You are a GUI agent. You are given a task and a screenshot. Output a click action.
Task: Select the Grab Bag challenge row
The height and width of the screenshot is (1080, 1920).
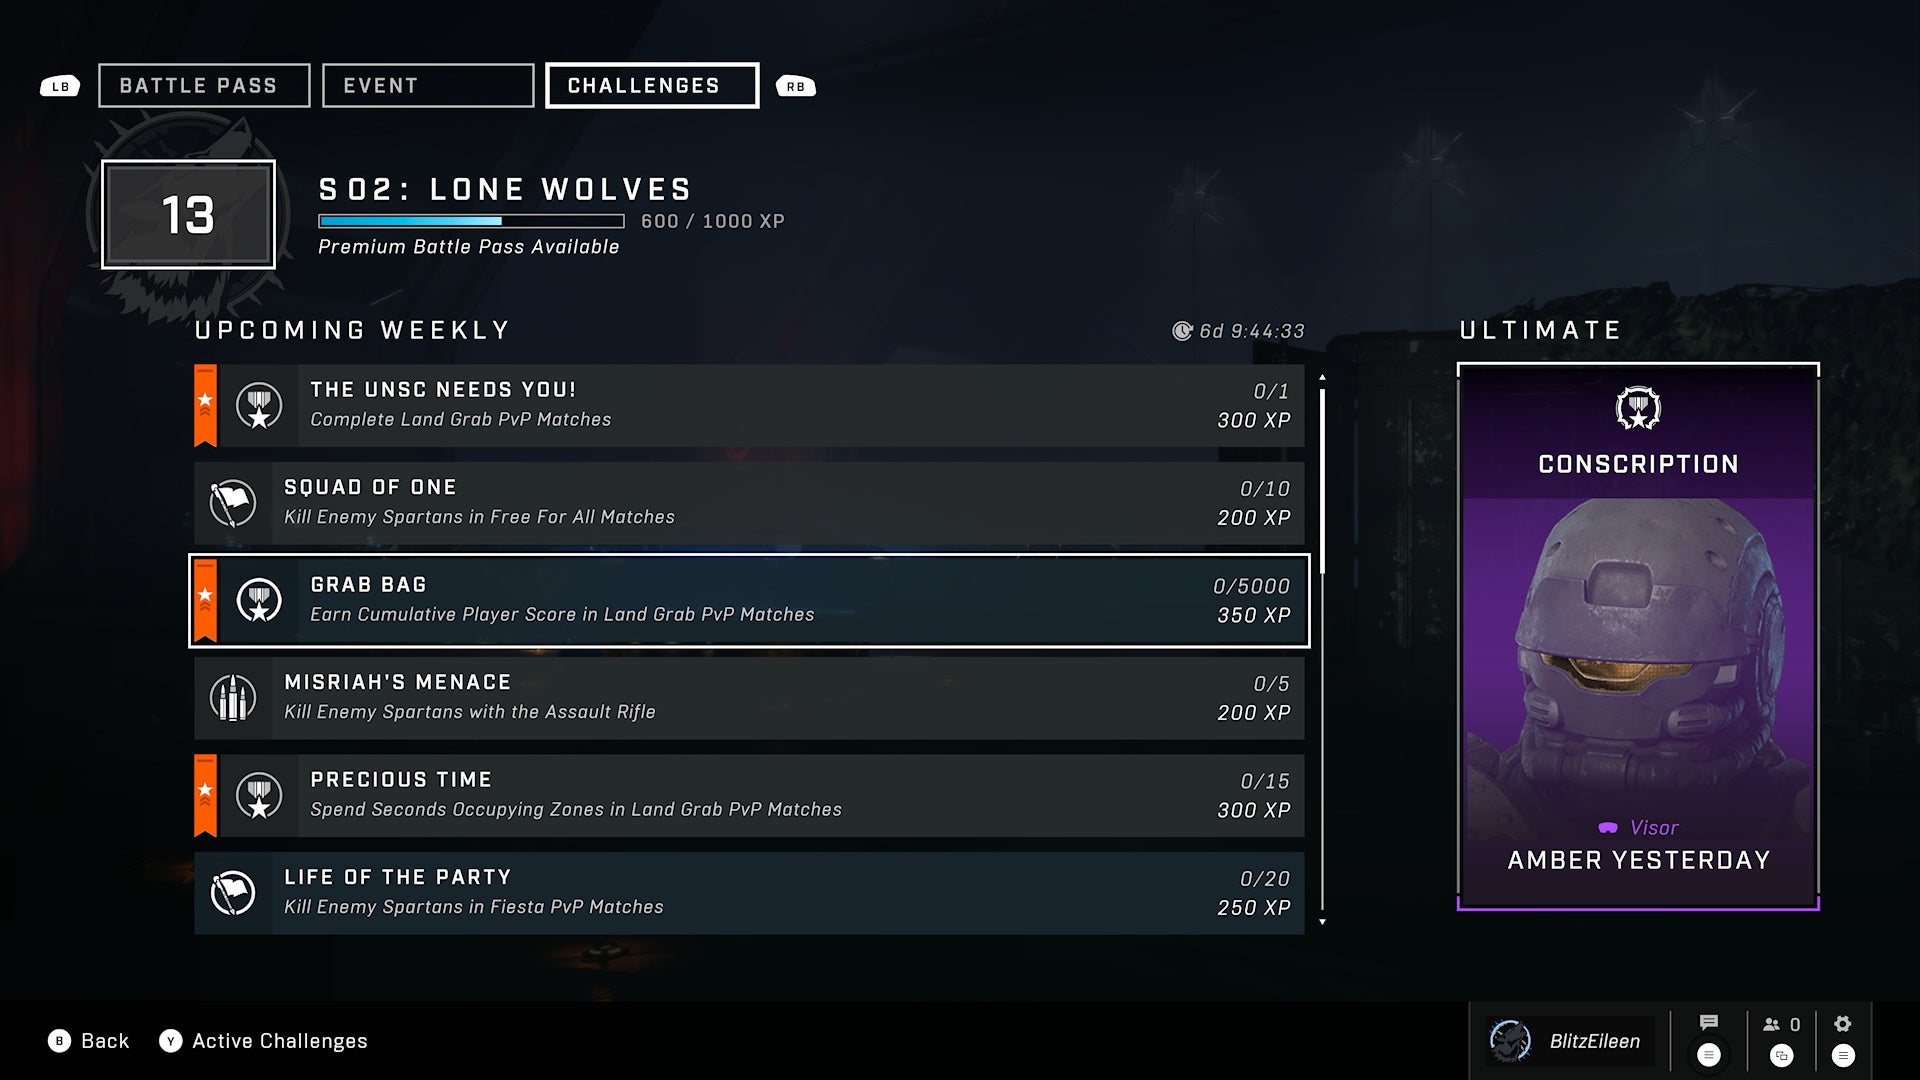coord(749,600)
